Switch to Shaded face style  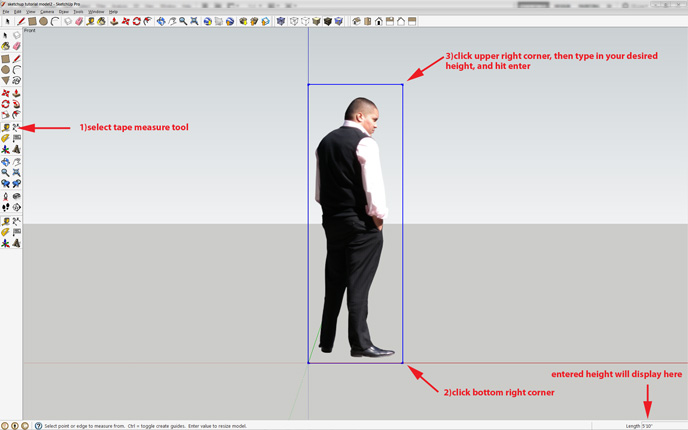(x=316, y=21)
